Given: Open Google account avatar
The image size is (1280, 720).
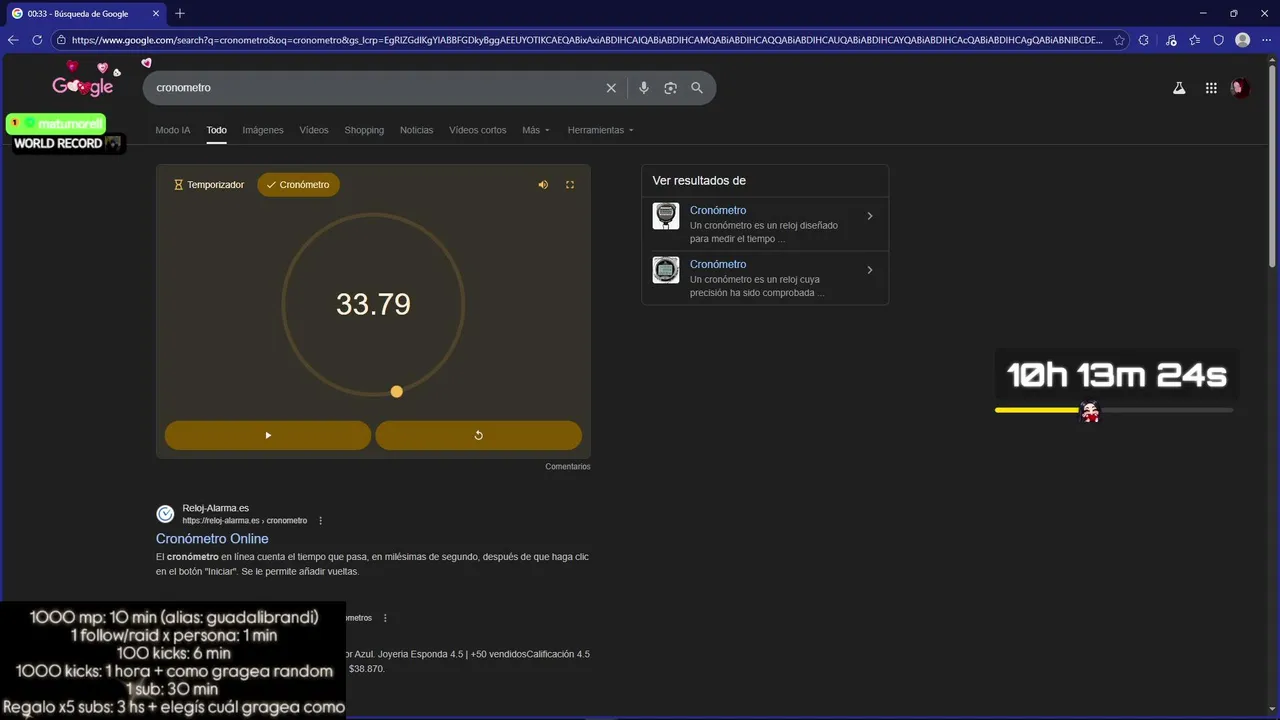Looking at the screenshot, I should click(x=1240, y=88).
